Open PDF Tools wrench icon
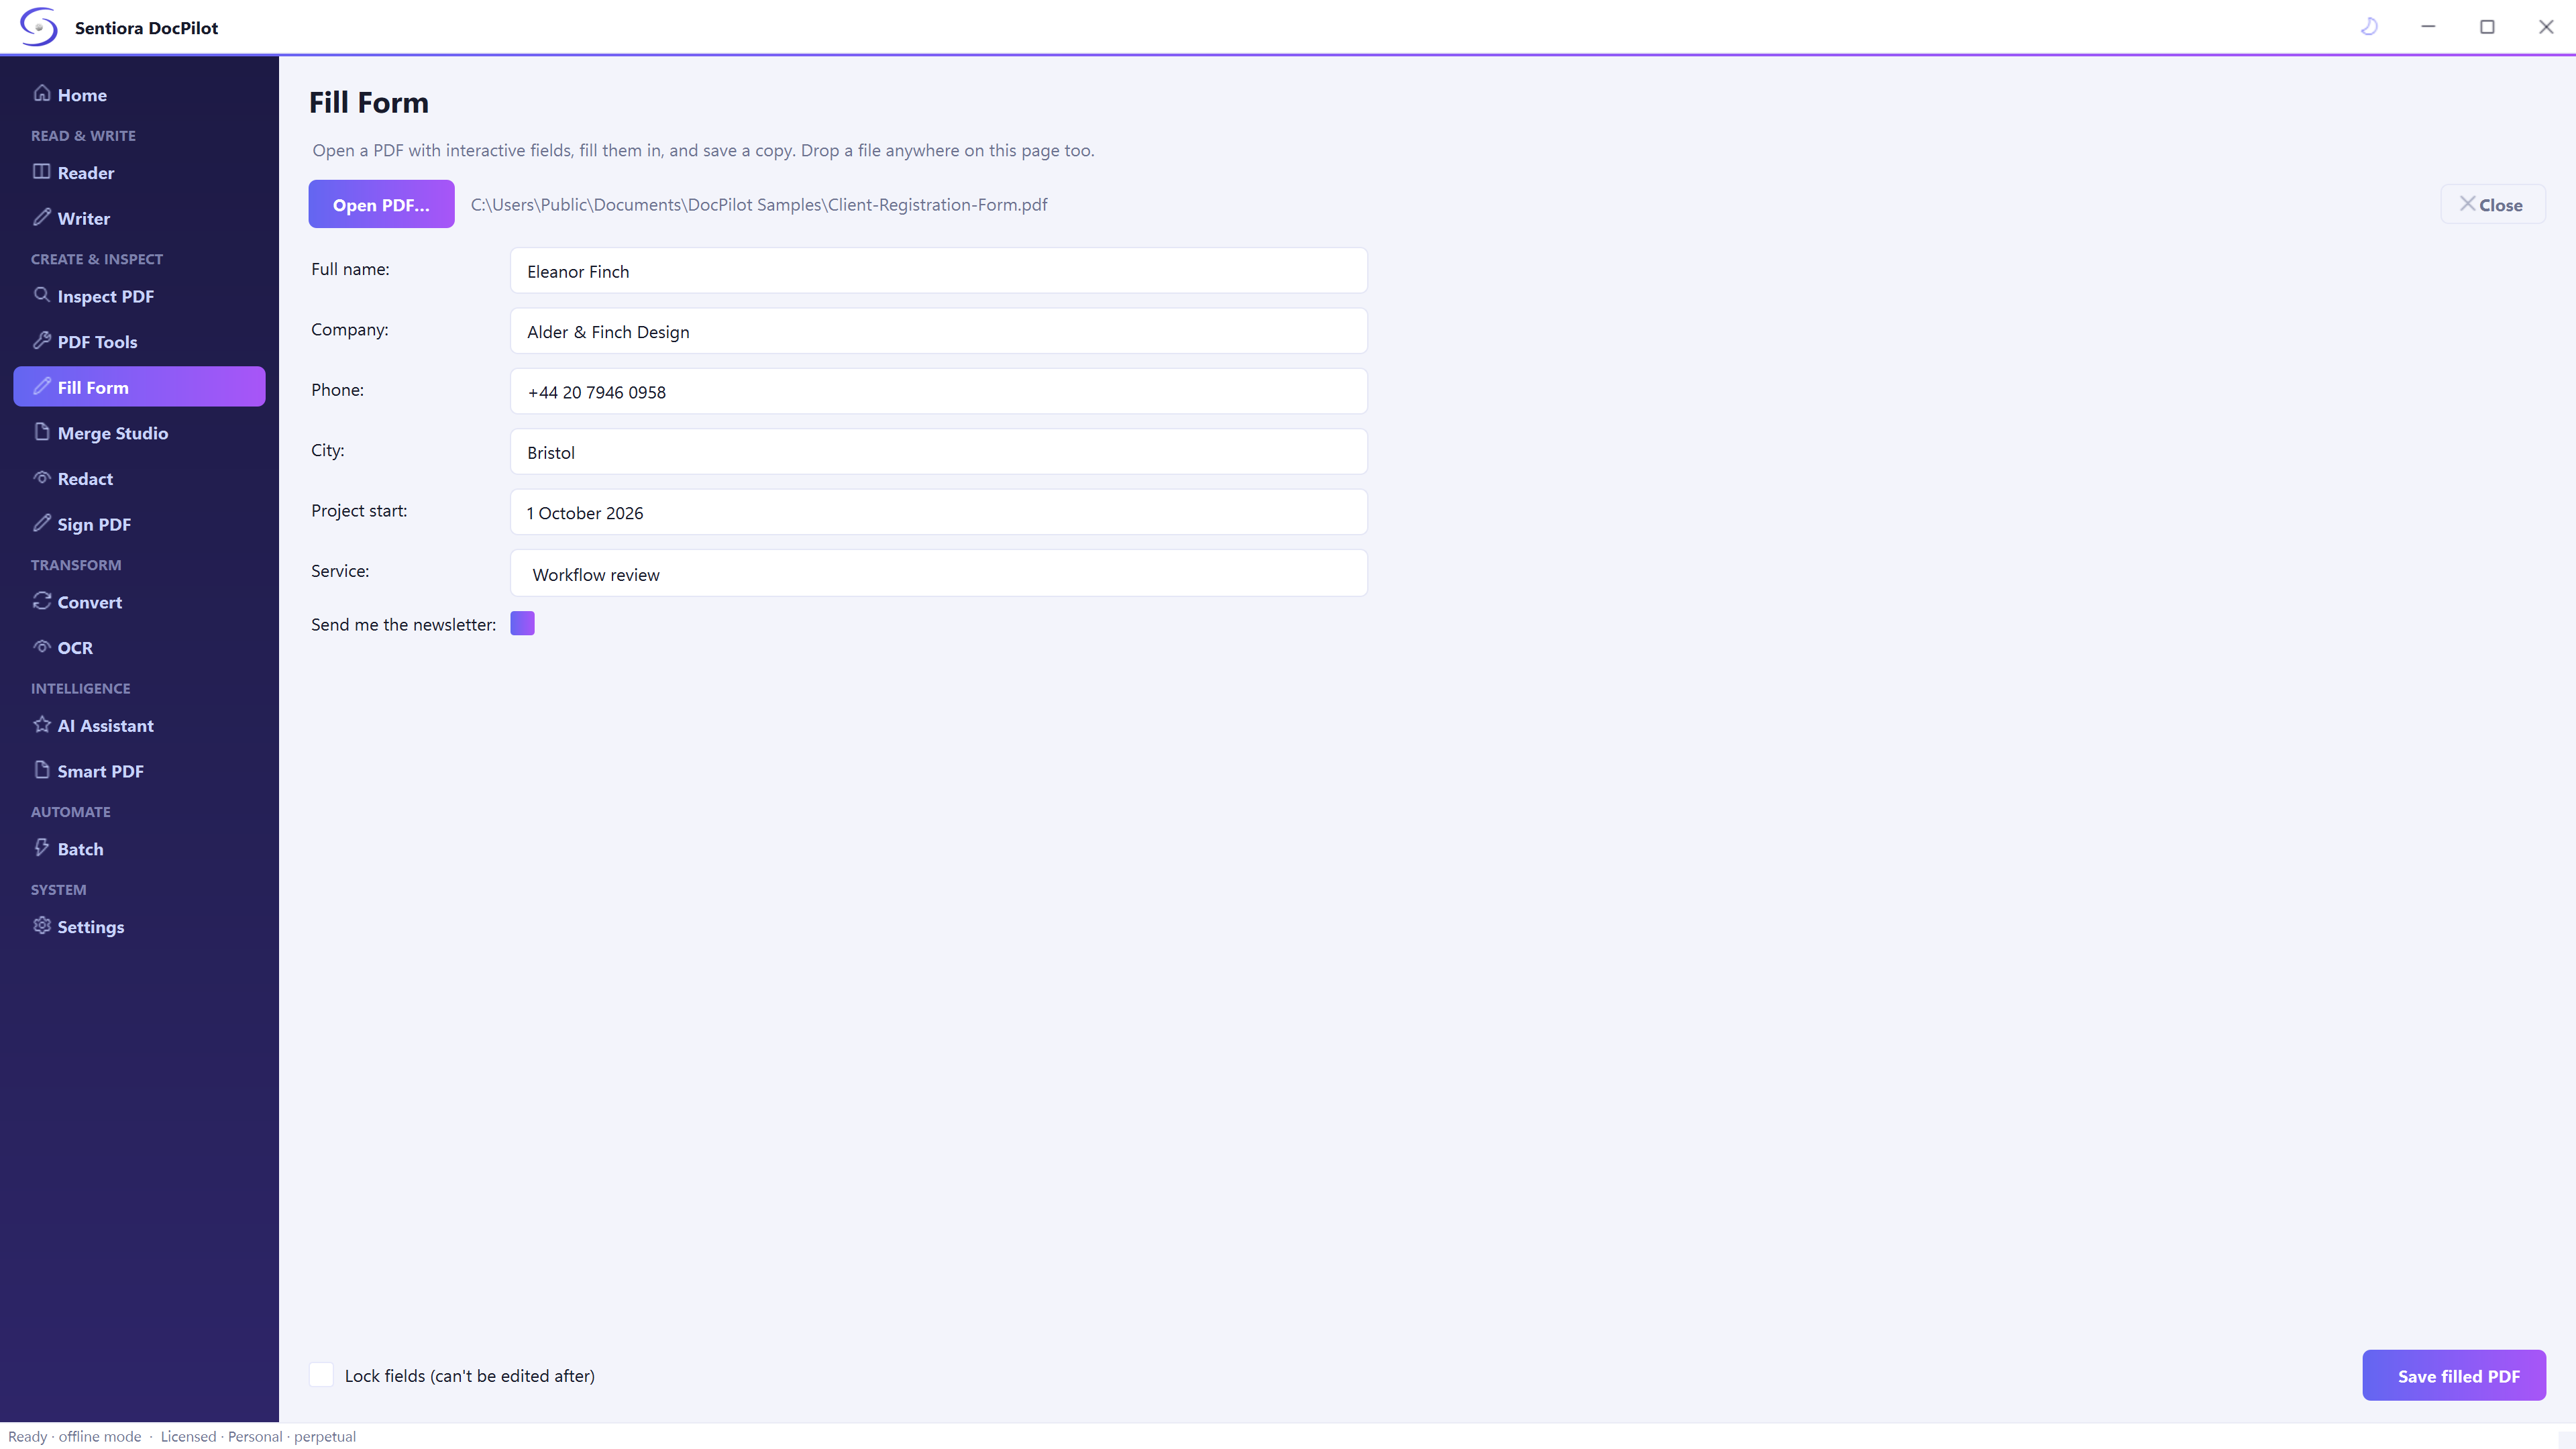The image size is (2576, 1449). coord(42,341)
